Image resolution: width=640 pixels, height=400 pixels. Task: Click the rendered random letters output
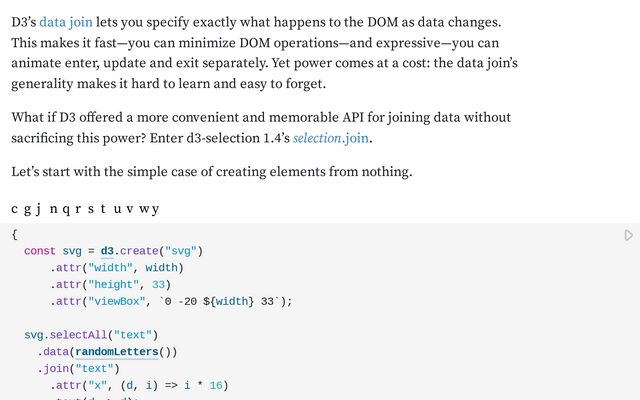85,209
